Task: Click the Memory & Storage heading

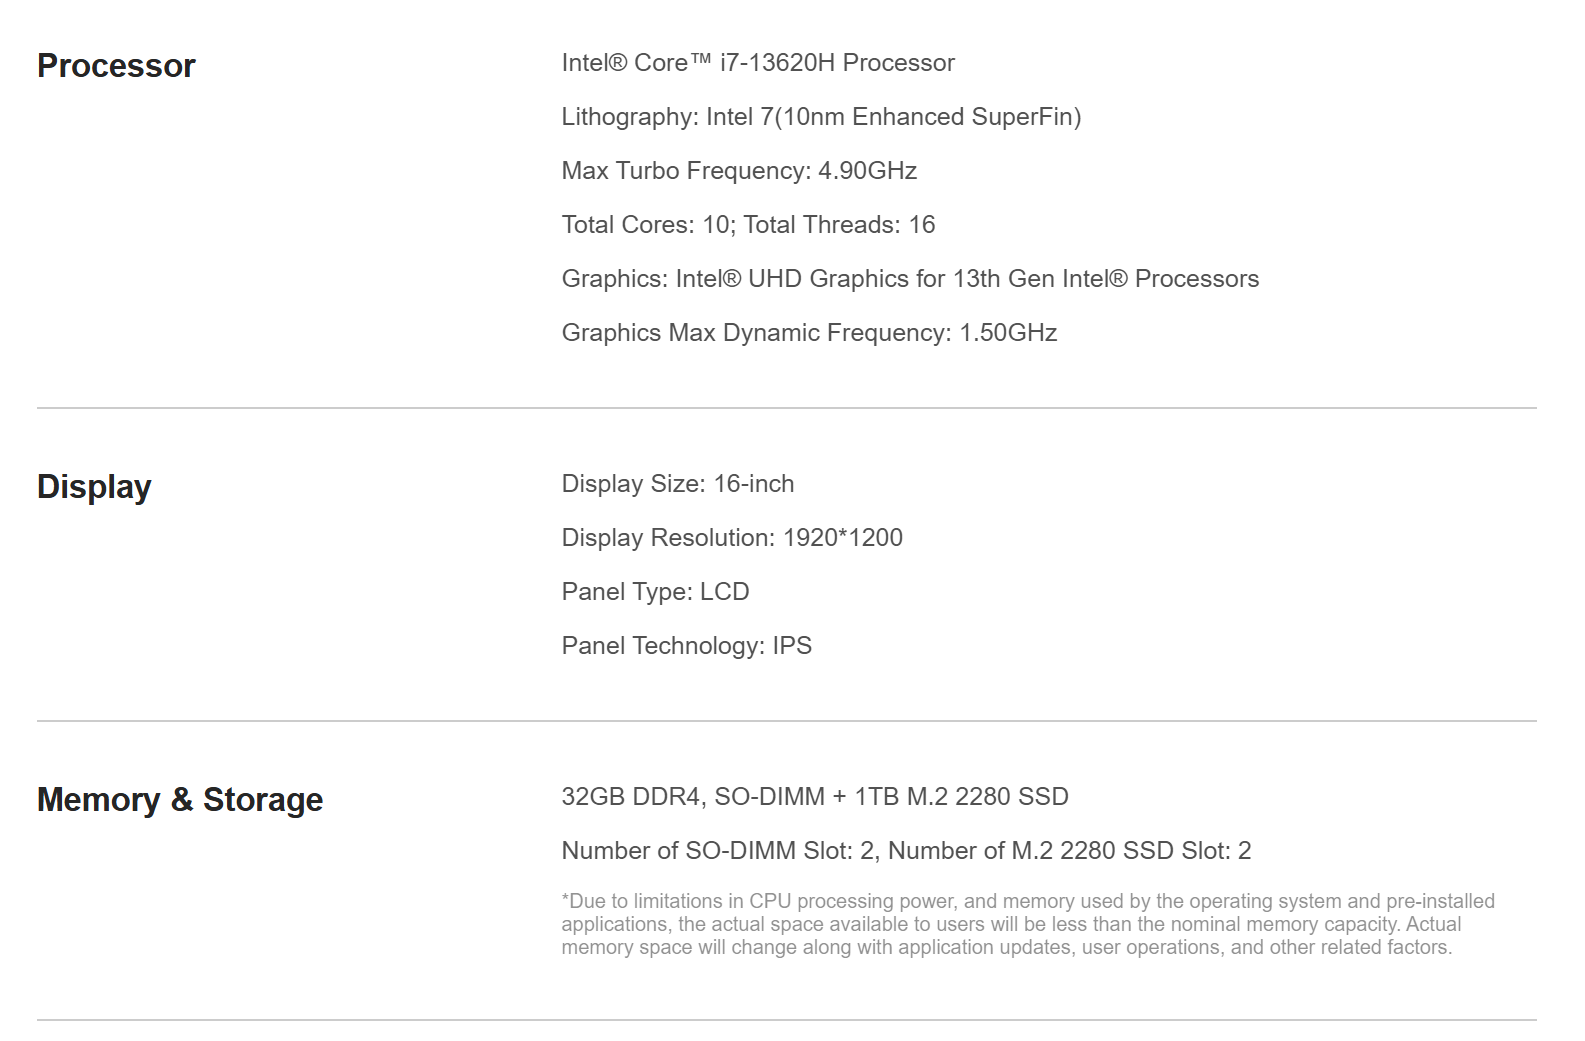Action: click(180, 800)
